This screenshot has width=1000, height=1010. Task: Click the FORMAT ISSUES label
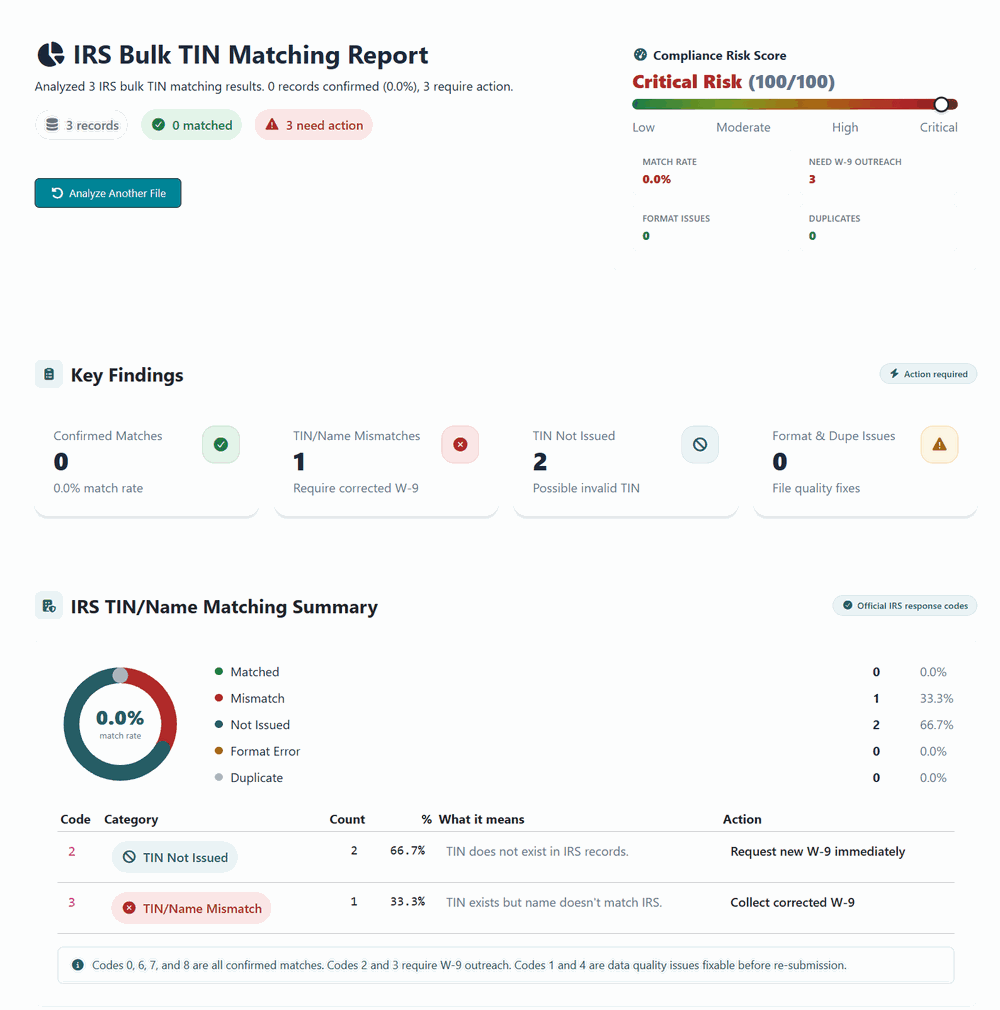click(676, 218)
